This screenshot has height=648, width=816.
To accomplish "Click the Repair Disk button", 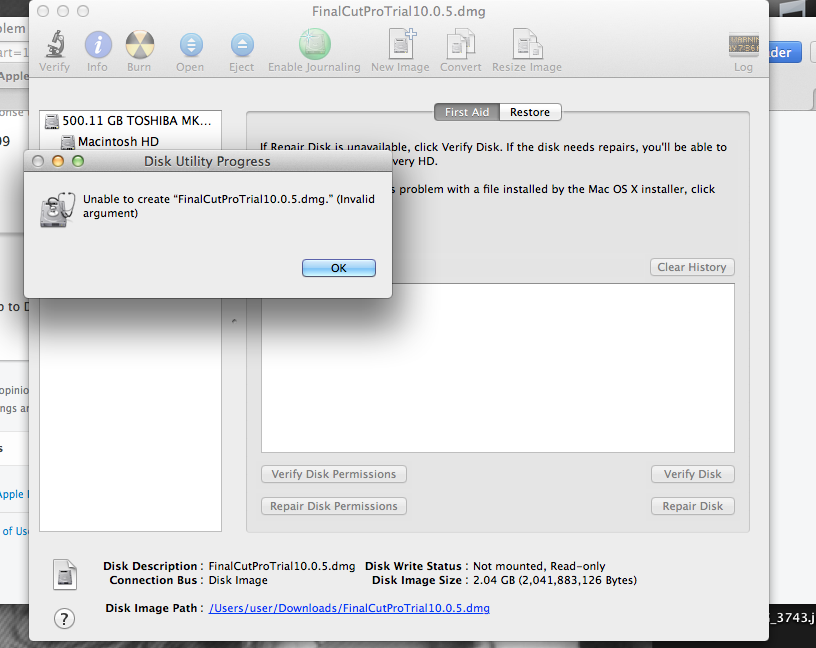I will [x=692, y=506].
